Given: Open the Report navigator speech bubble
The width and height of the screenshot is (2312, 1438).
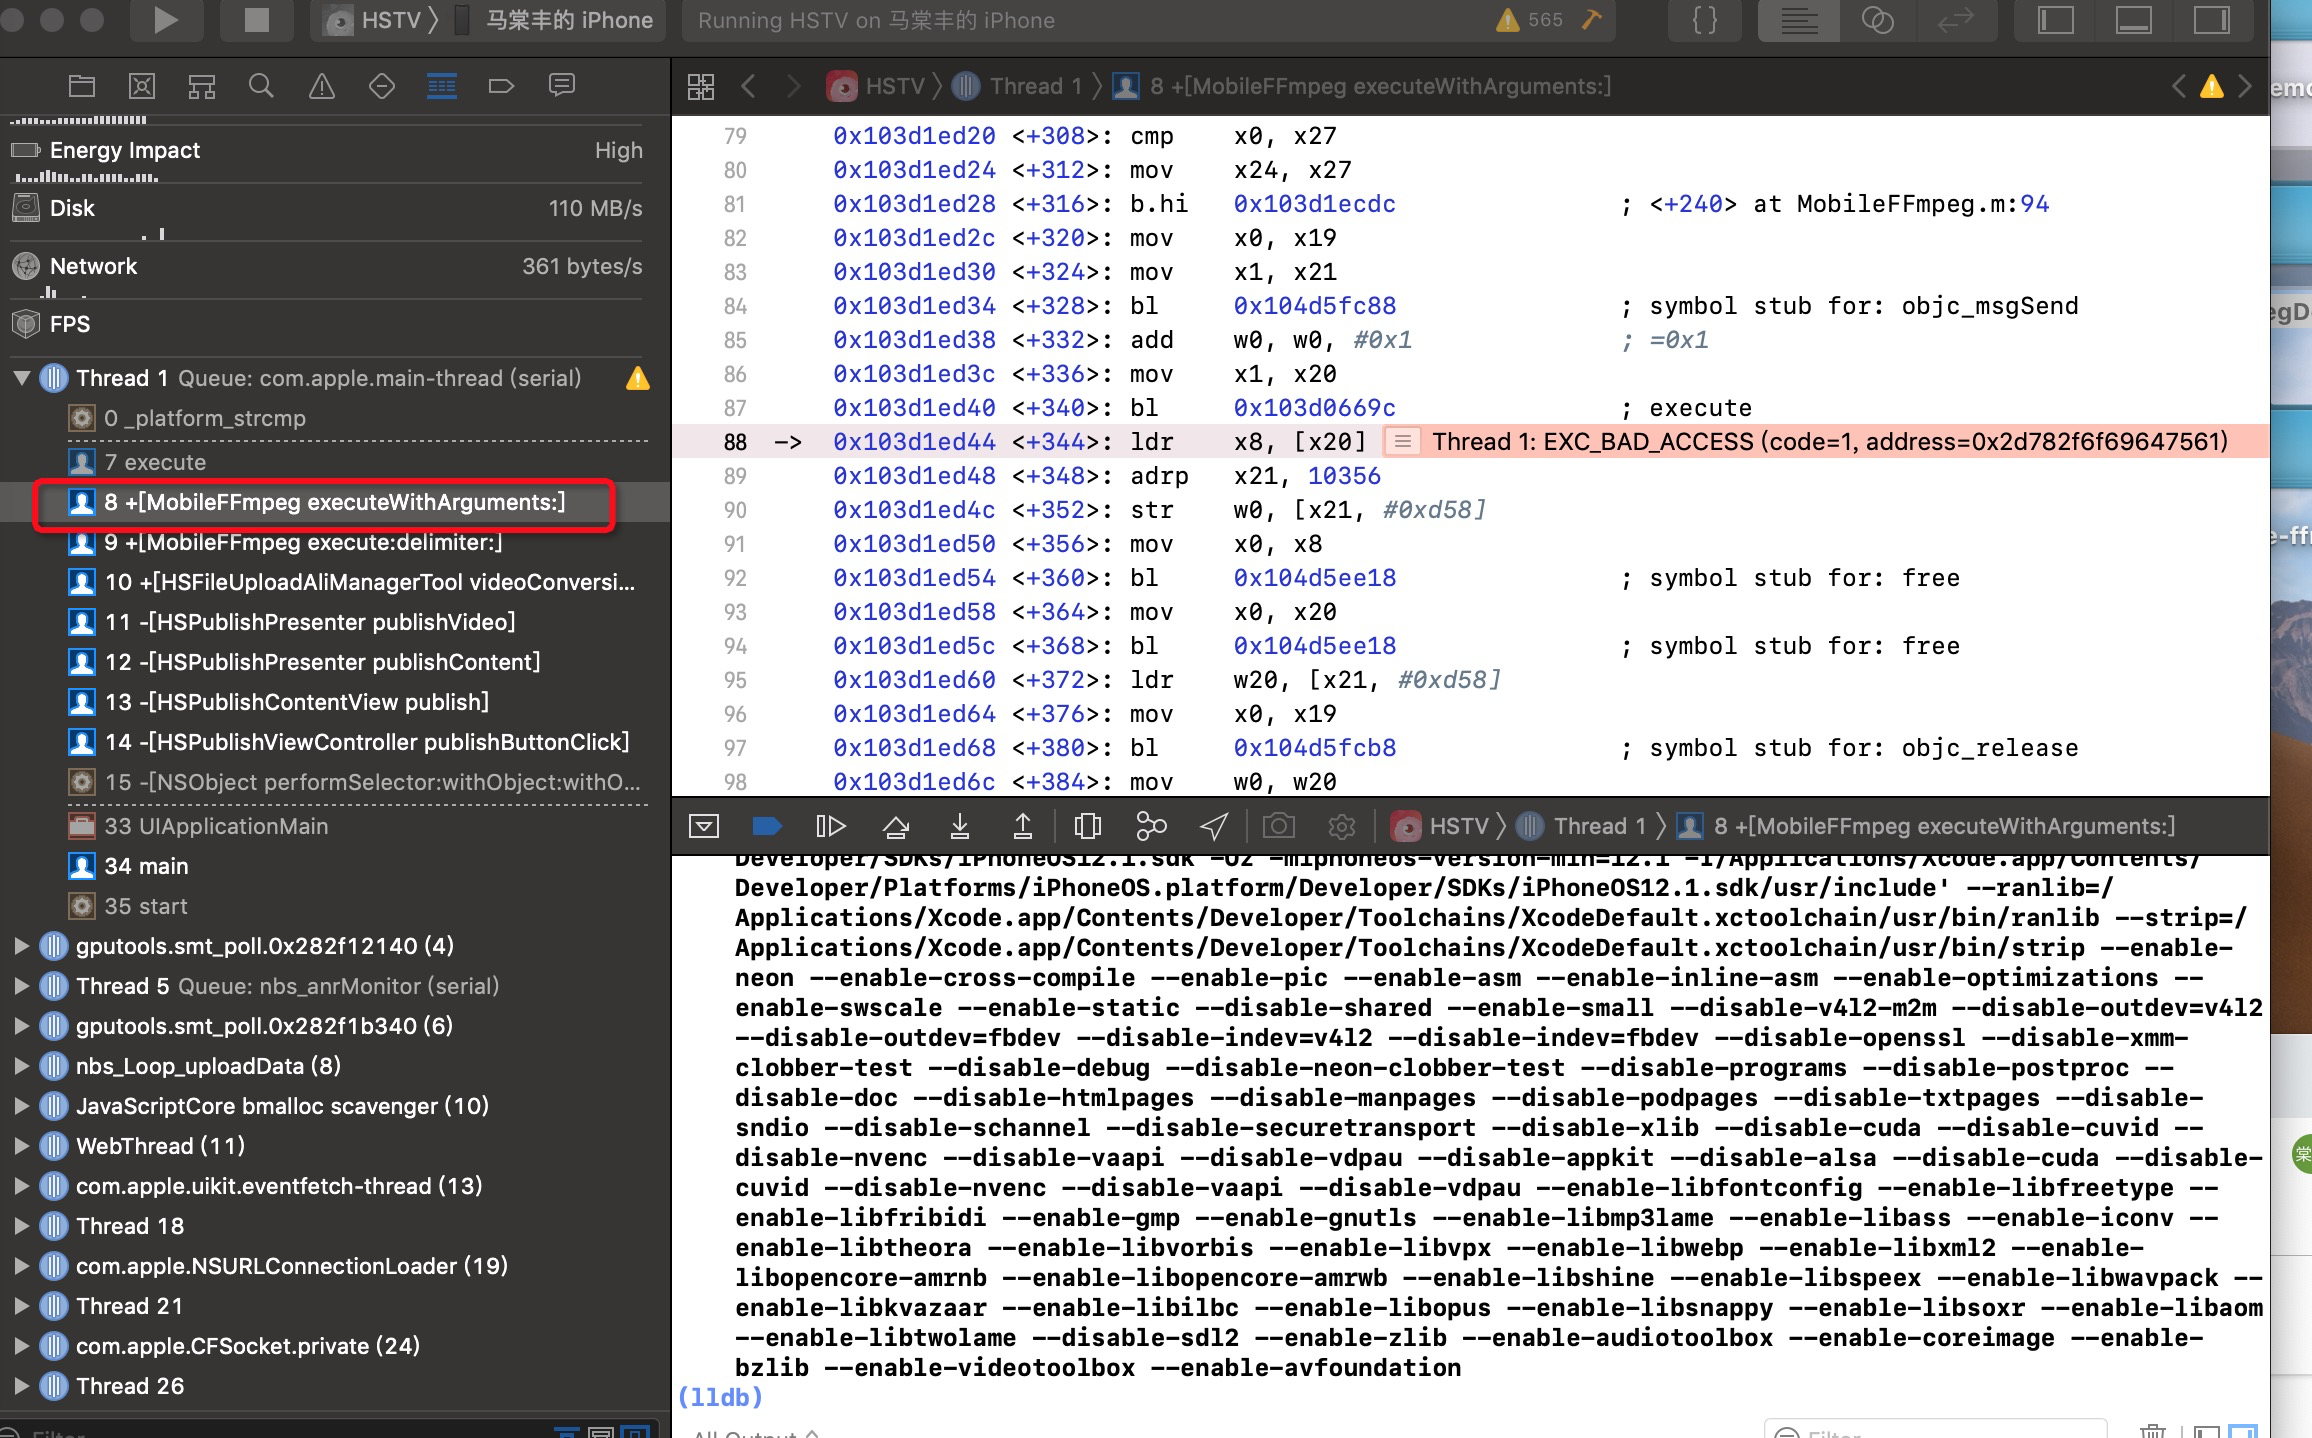Looking at the screenshot, I should pos(562,85).
